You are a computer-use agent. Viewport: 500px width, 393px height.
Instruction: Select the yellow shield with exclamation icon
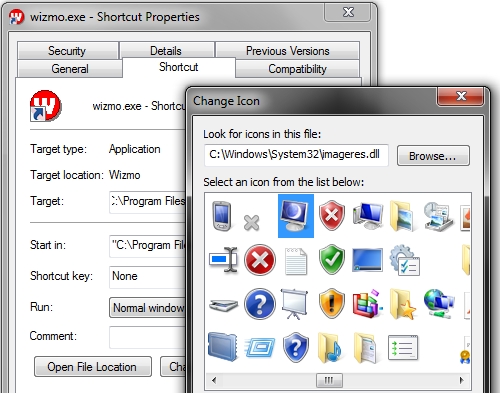pyautogui.click(x=331, y=303)
